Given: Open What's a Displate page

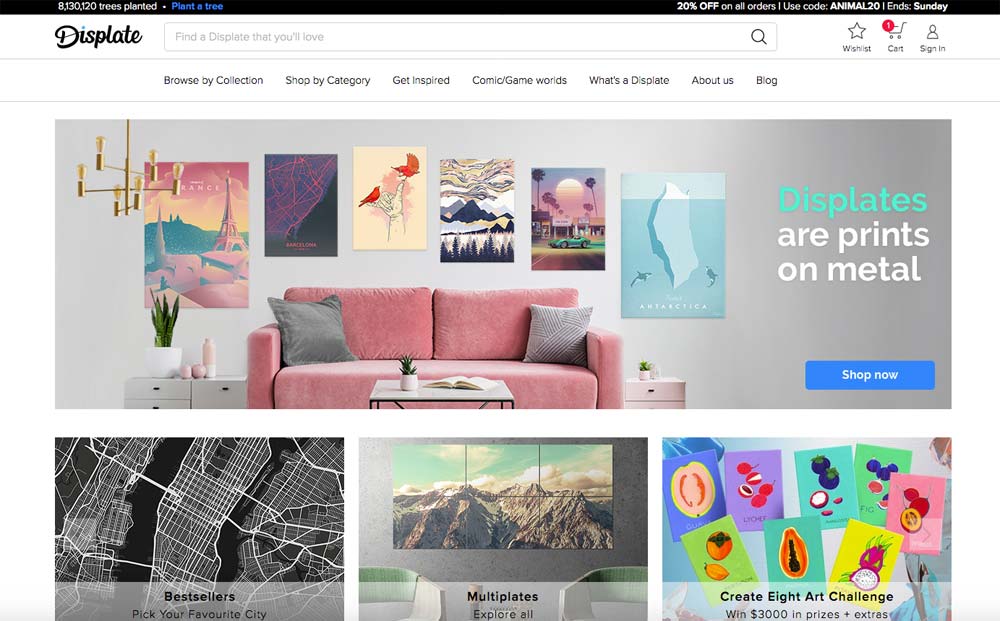Looking at the screenshot, I should pos(629,80).
